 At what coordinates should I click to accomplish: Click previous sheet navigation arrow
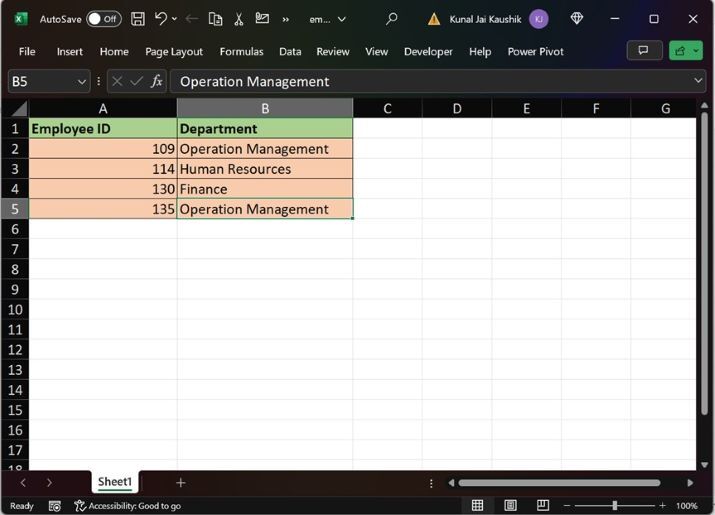23,482
